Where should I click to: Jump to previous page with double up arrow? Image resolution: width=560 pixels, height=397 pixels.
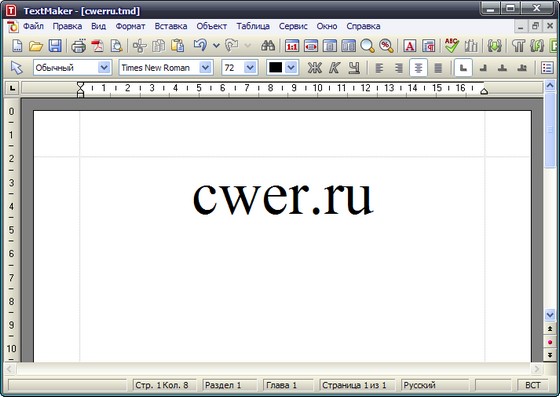(550, 329)
